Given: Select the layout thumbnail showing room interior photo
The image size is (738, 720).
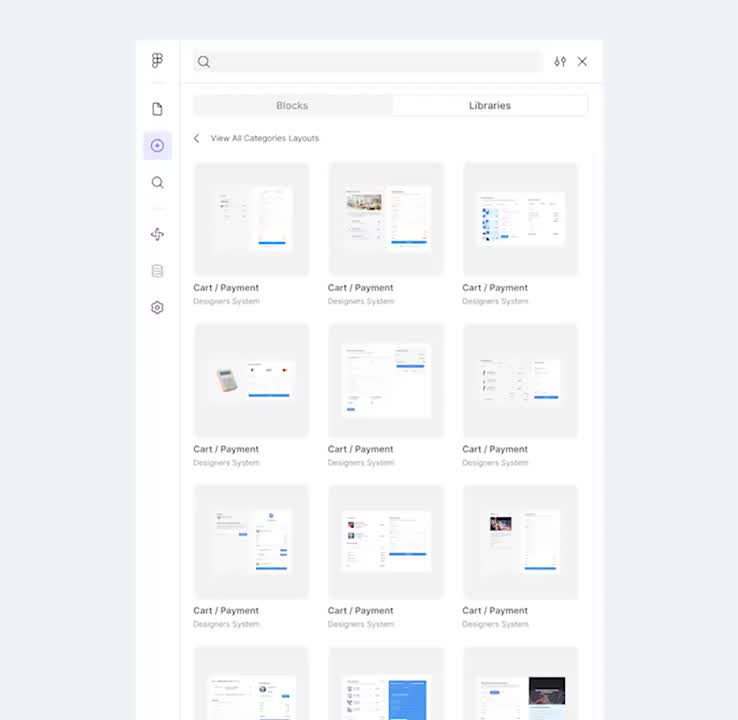Looking at the screenshot, I should pyautogui.click(x=385, y=219).
